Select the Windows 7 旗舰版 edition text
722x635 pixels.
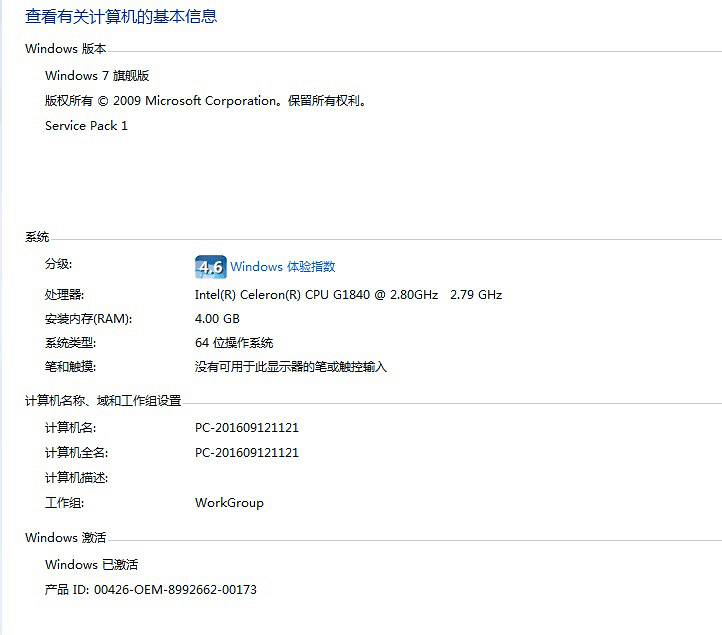pos(97,76)
